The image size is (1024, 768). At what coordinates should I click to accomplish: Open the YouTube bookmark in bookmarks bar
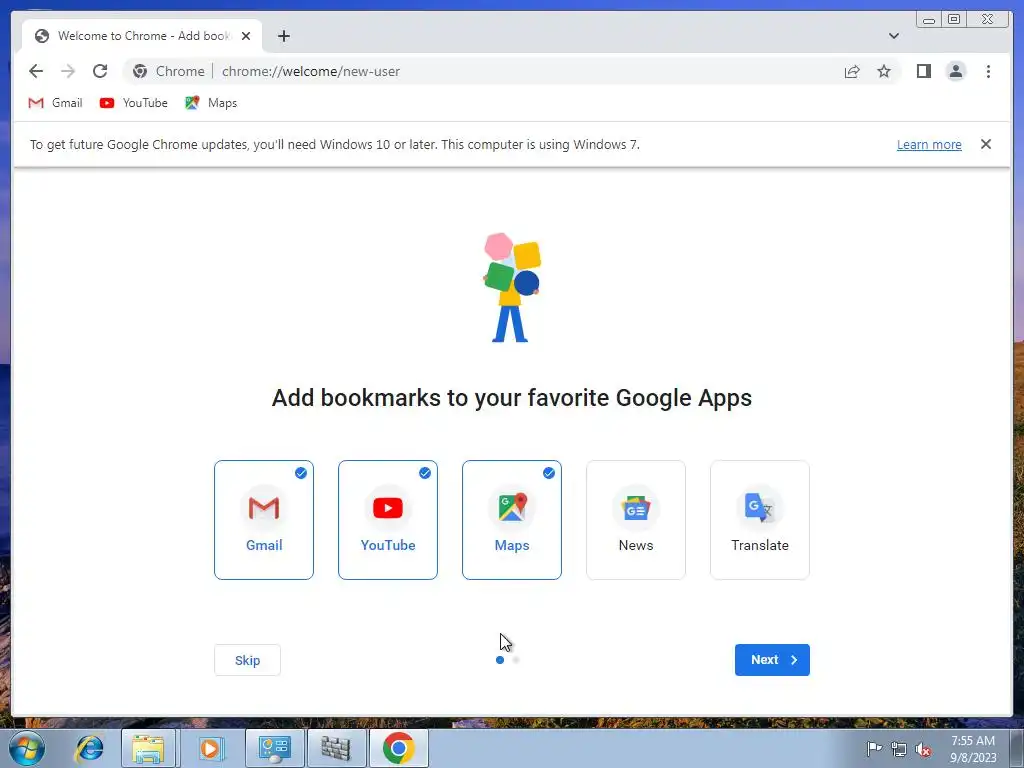[134, 103]
